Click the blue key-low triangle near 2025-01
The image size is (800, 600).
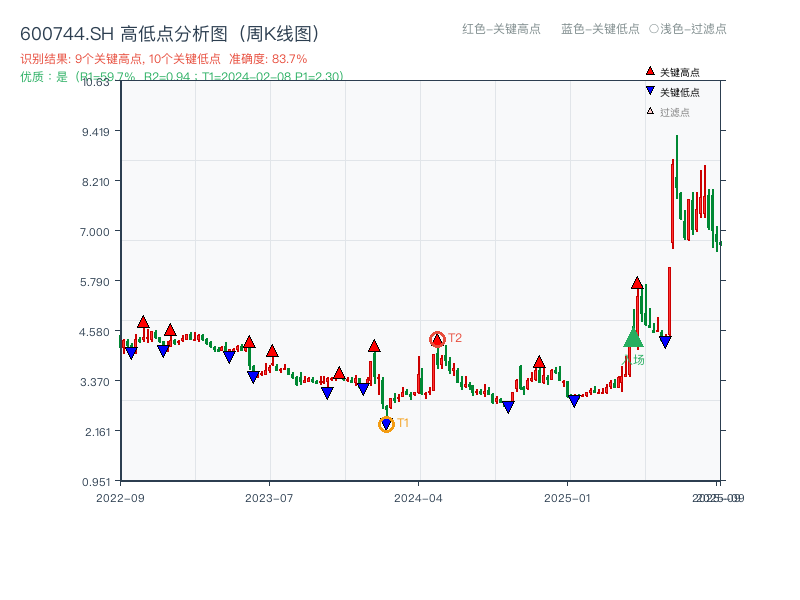click(x=572, y=398)
